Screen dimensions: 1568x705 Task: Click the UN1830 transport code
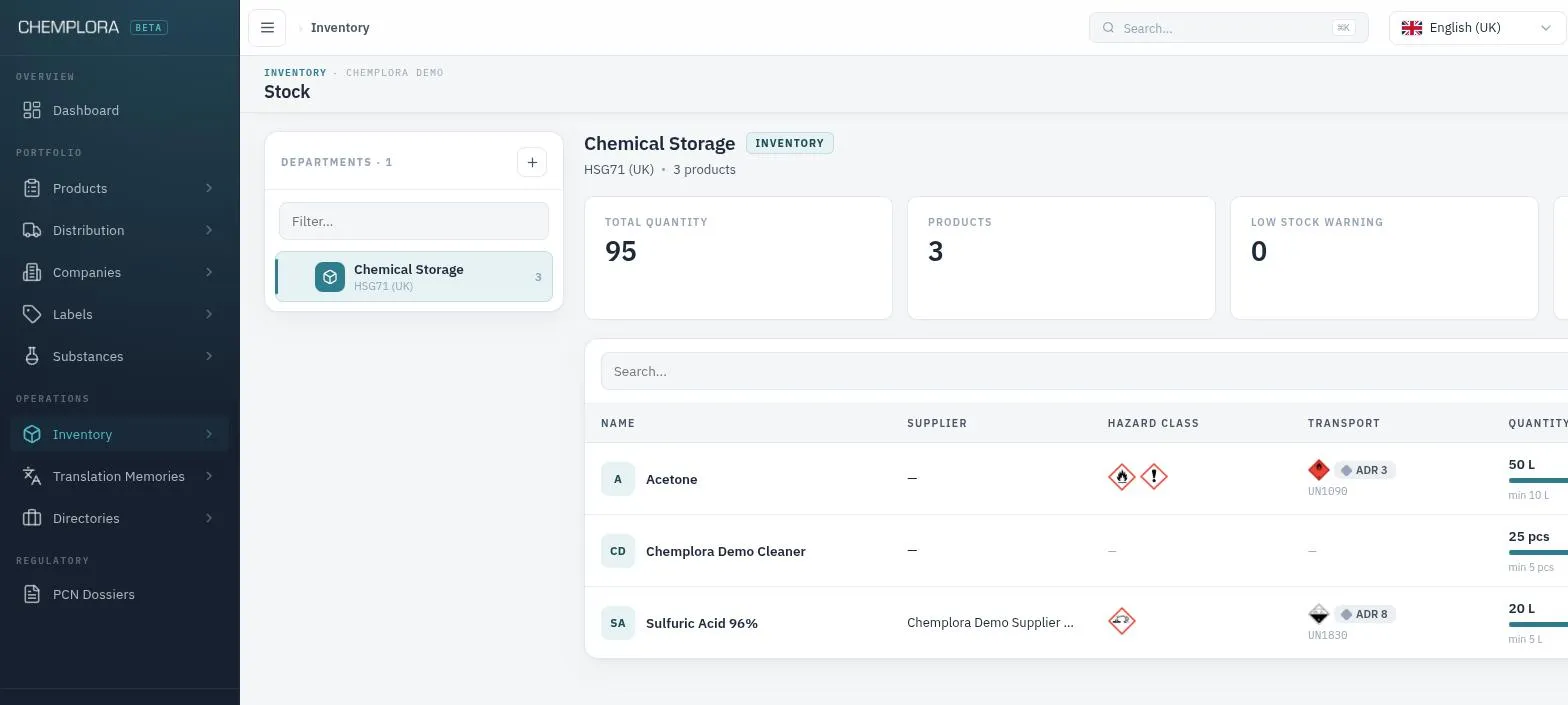pyautogui.click(x=1328, y=635)
